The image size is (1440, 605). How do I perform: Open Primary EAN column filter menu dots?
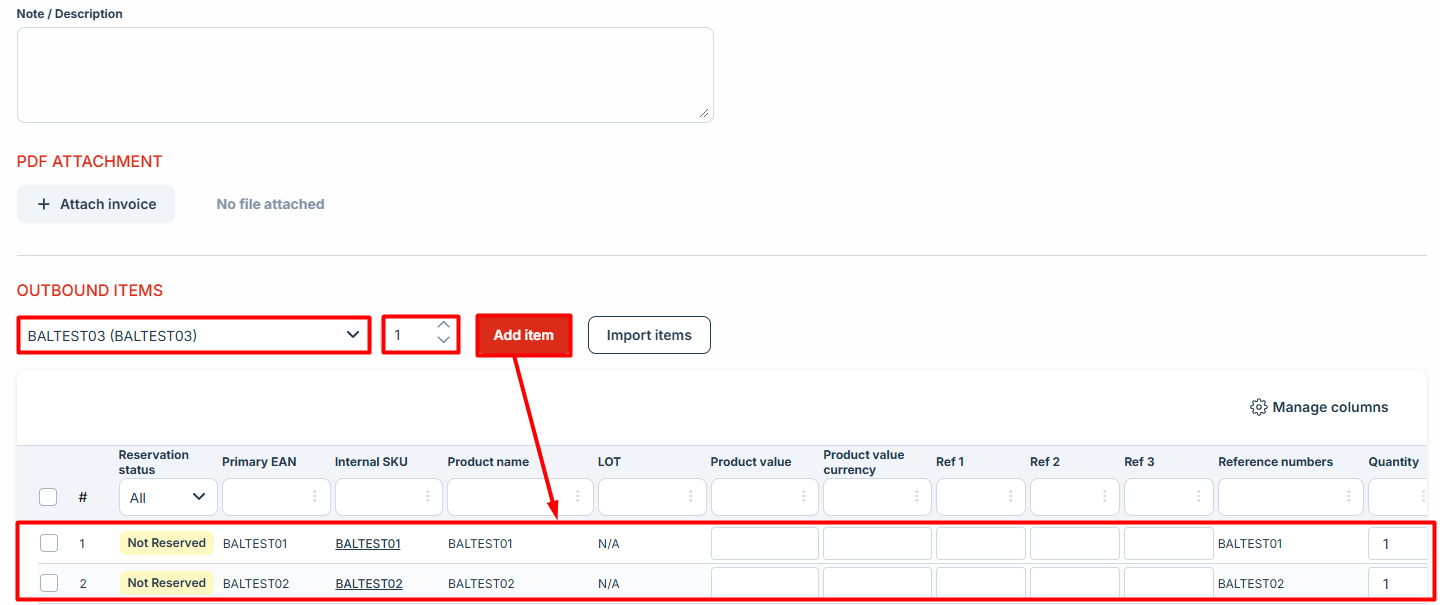[315, 496]
